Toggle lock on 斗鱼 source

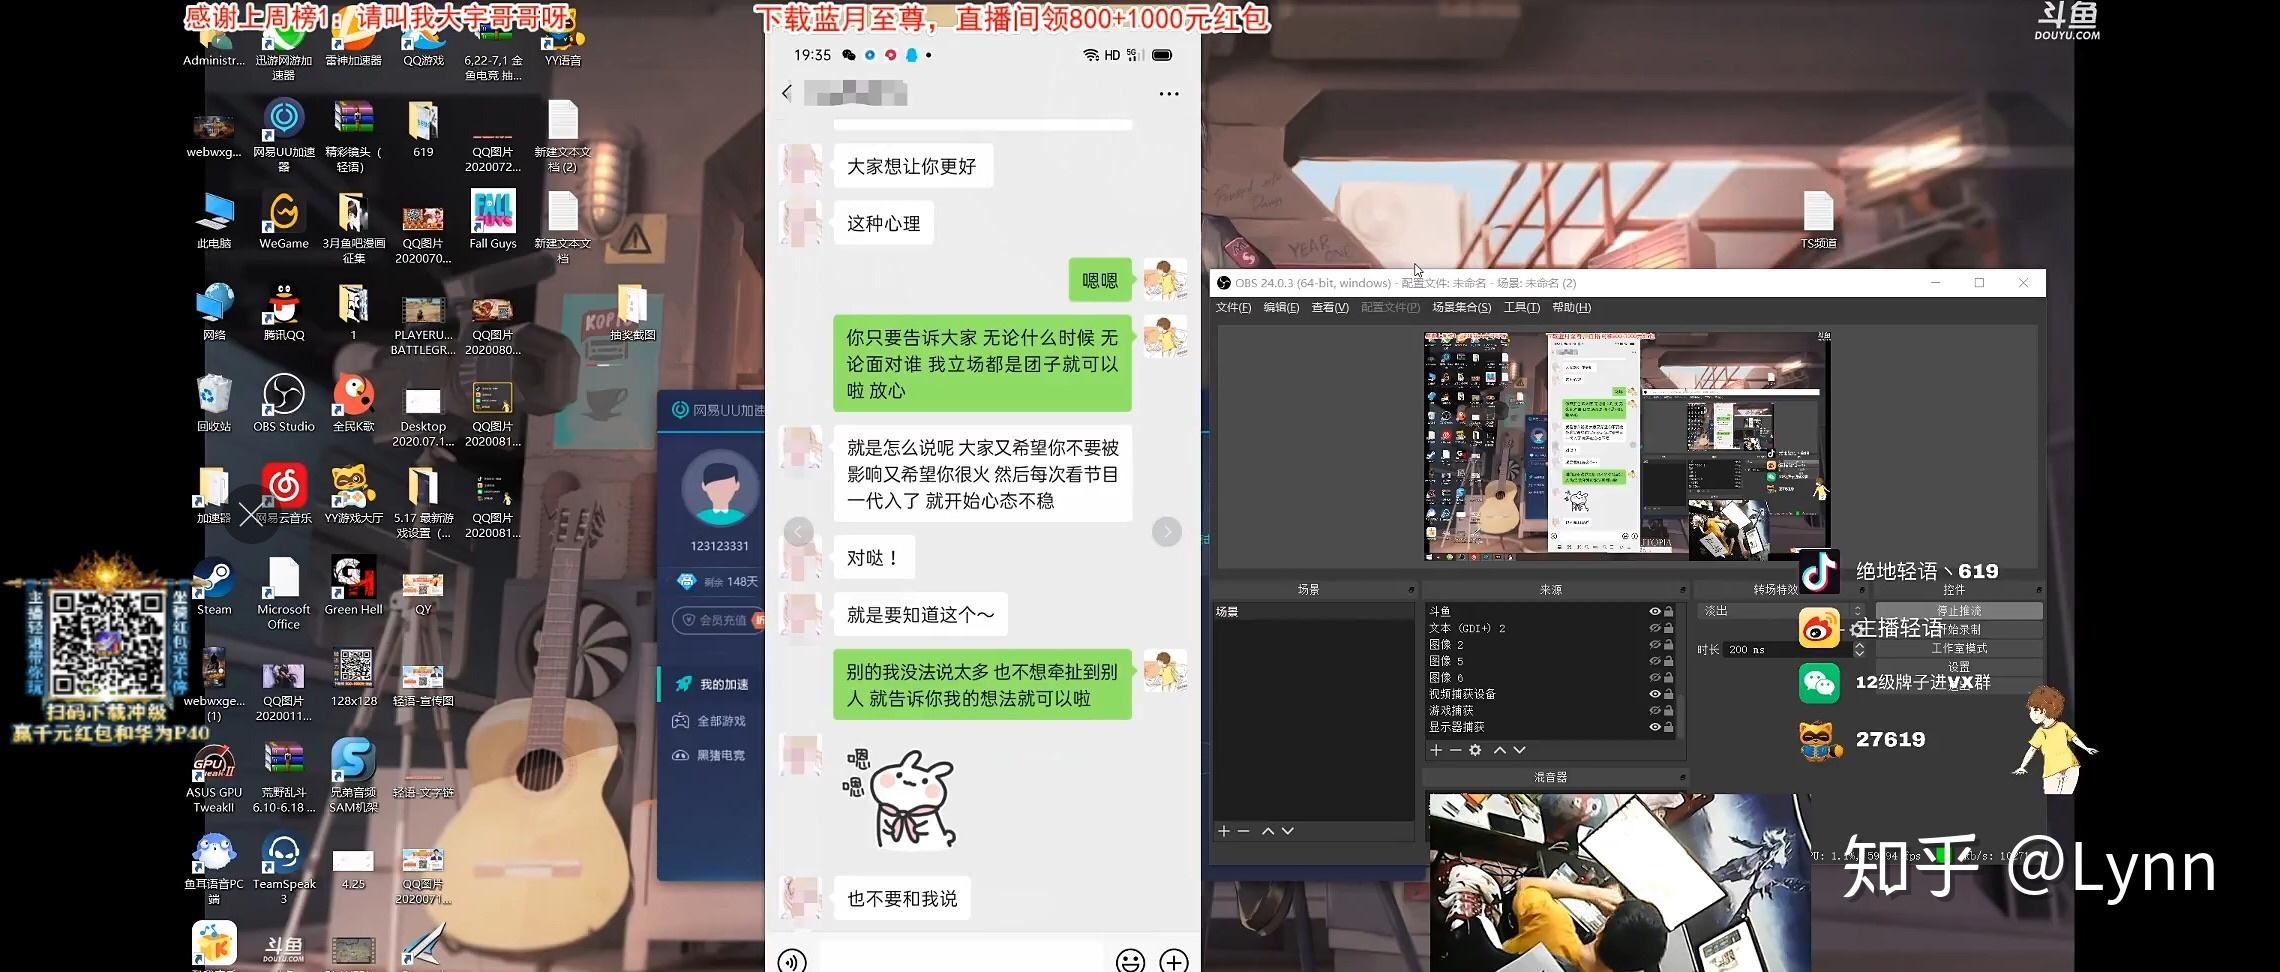(x=1669, y=611)
